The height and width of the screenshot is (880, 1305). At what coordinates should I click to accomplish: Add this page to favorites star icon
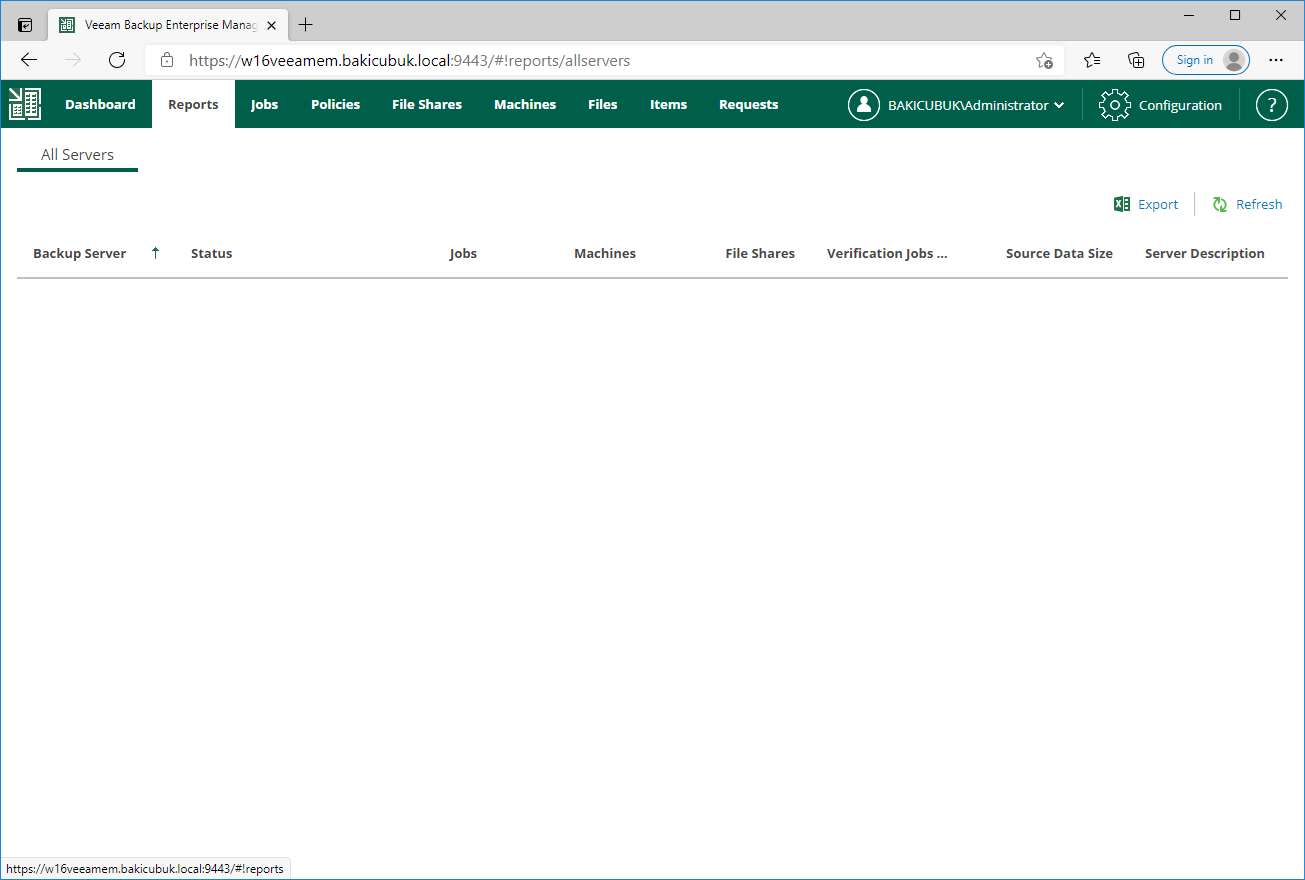tap(1044, 60)
